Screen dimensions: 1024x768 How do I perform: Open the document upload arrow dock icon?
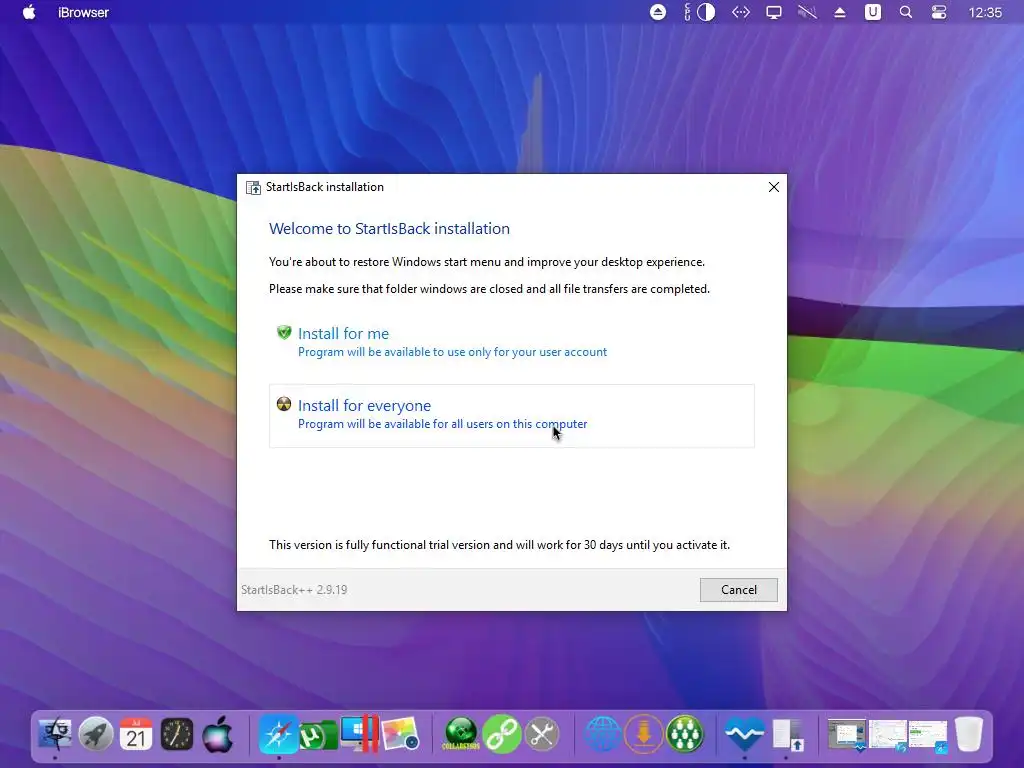point(787,734)
